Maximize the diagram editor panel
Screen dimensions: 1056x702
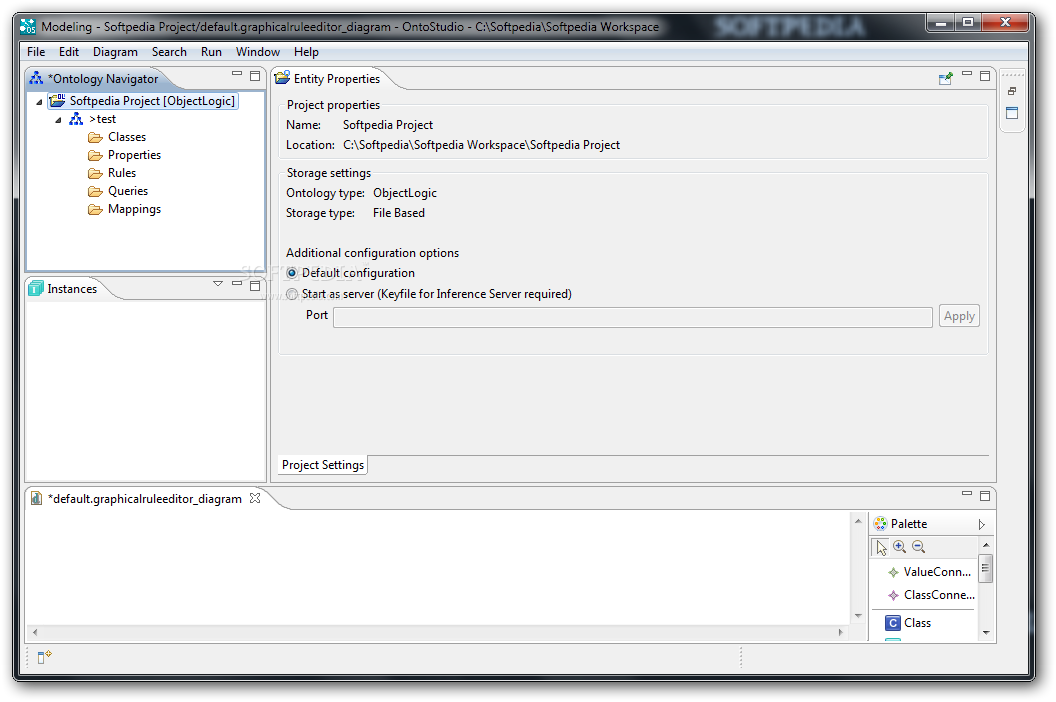[985, 496]
